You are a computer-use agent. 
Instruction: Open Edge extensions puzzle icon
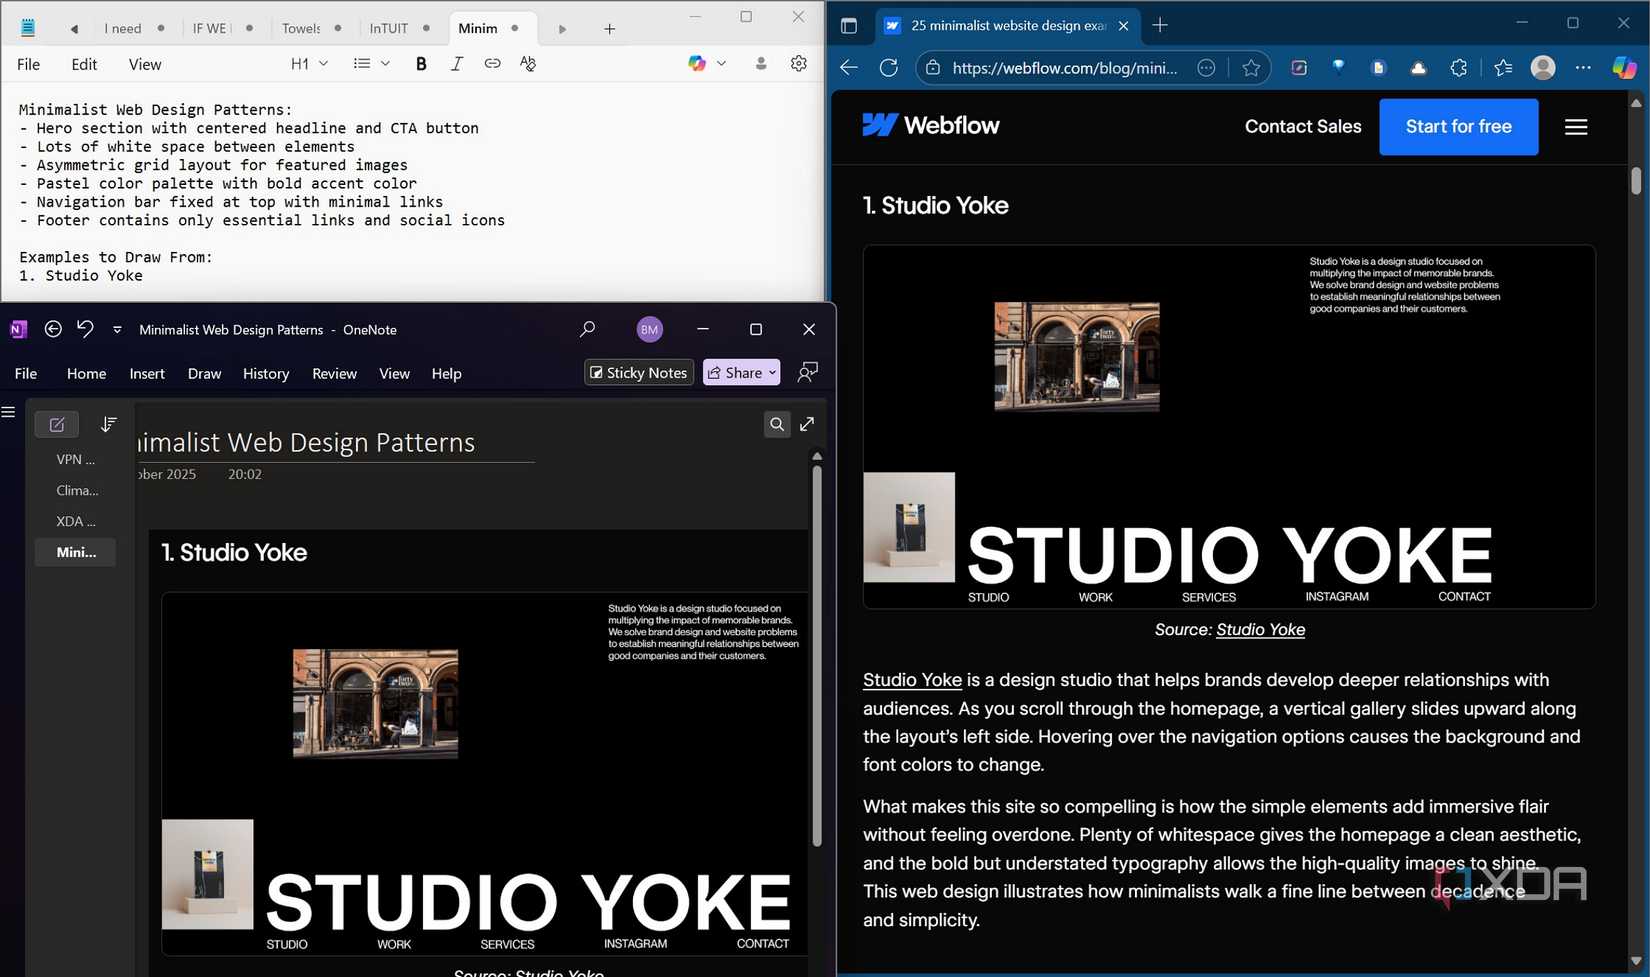point(1458,67)
